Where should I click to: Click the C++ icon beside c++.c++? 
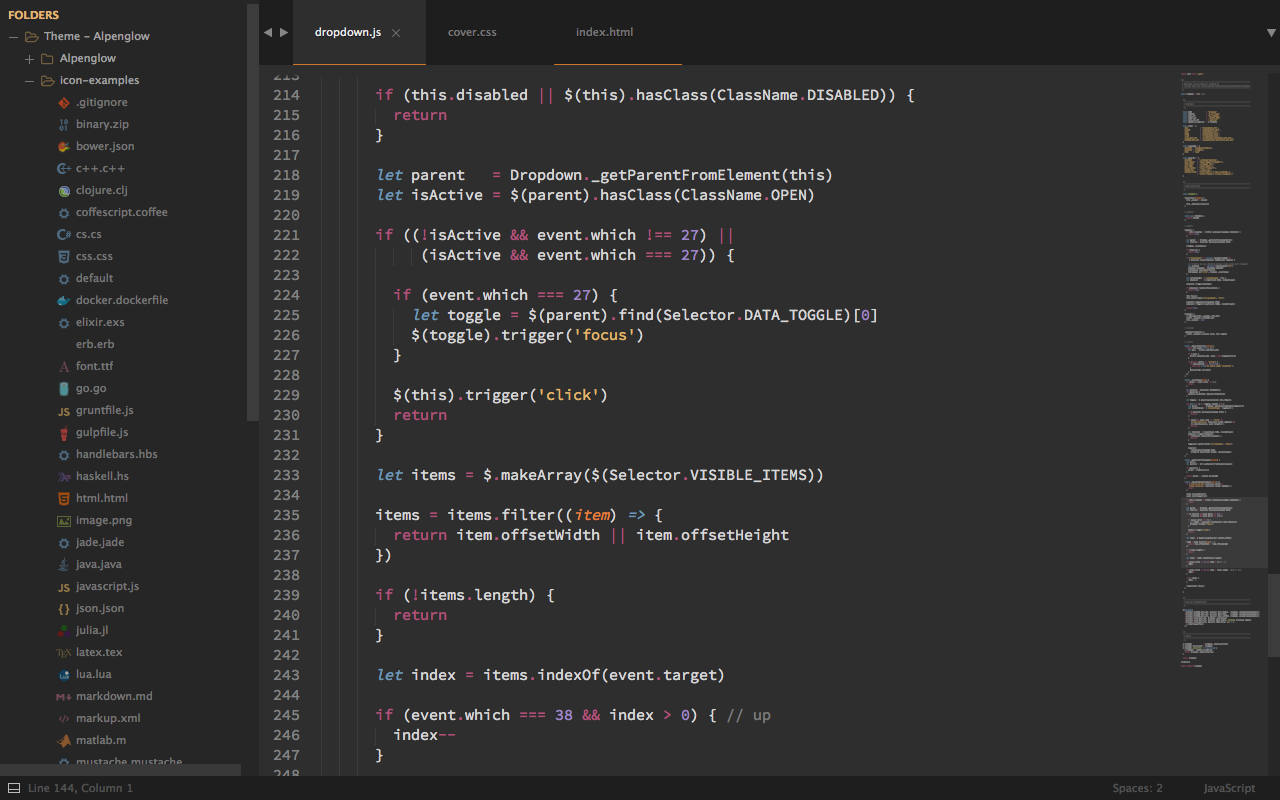pos(64,168)
